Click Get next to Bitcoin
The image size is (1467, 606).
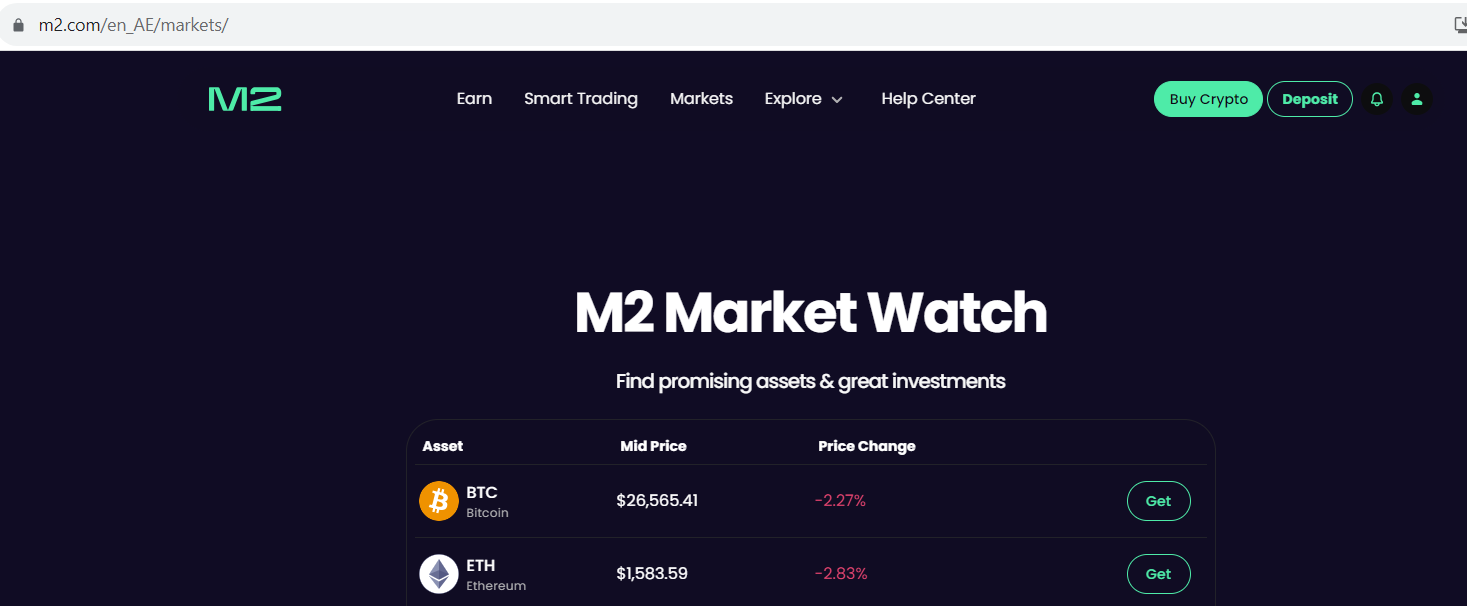click(1158, 500)
